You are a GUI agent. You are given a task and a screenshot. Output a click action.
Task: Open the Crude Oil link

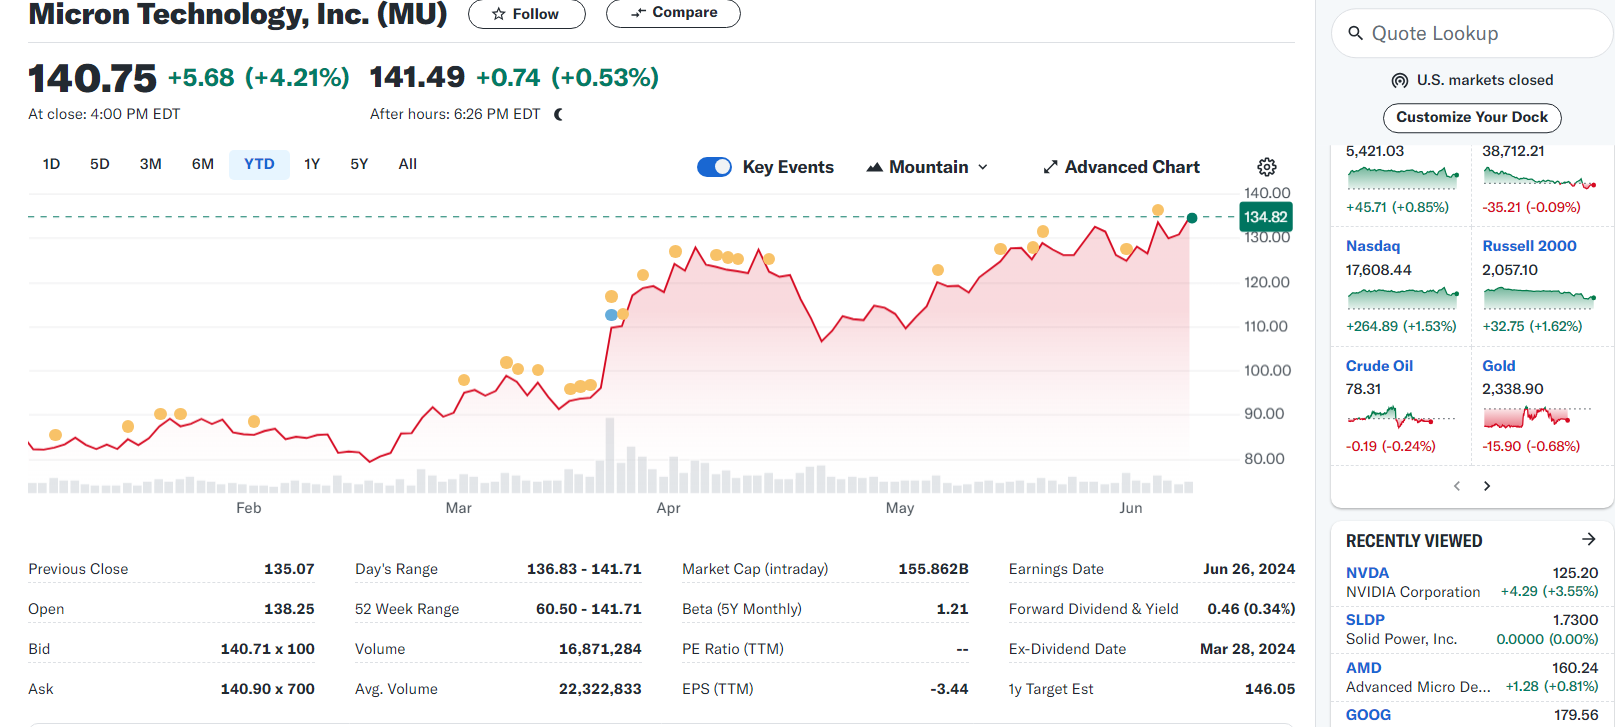[x=1379, y=366]
